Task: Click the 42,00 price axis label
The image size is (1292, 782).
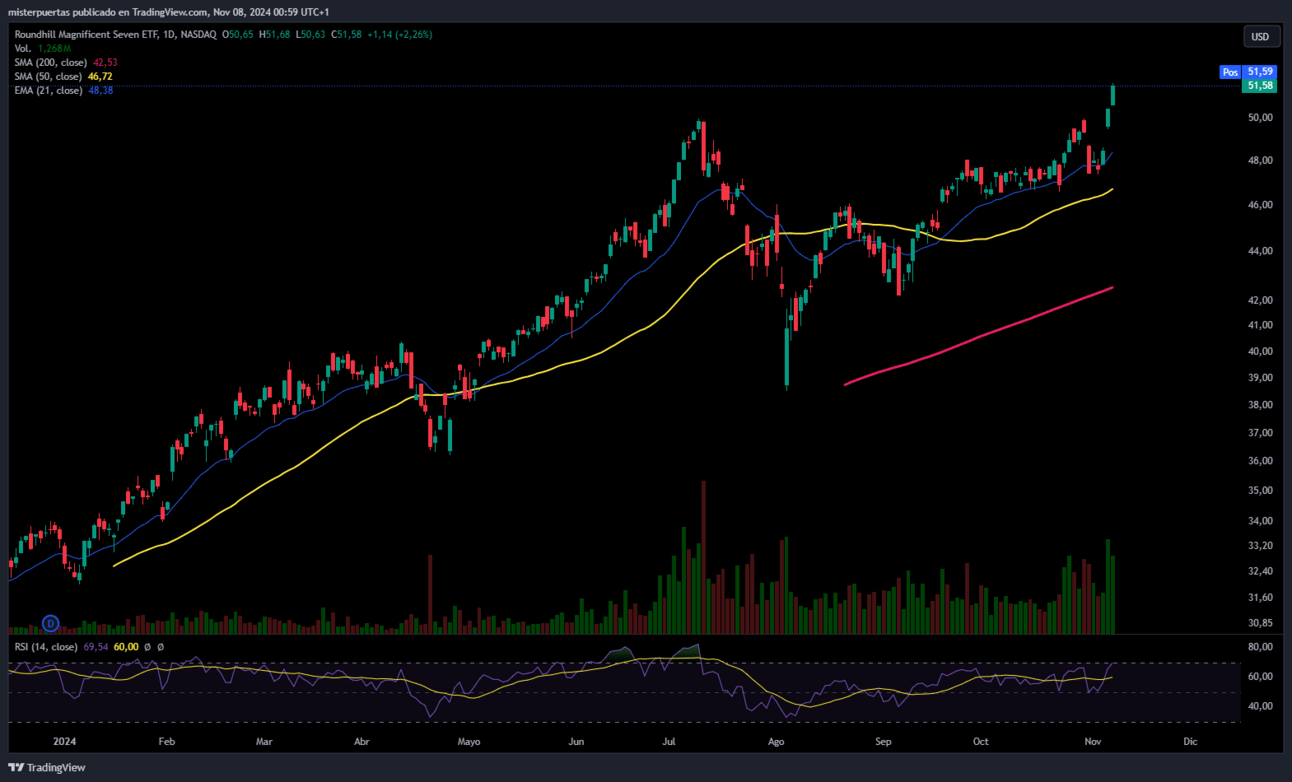Action: [x=1260, y=300]
